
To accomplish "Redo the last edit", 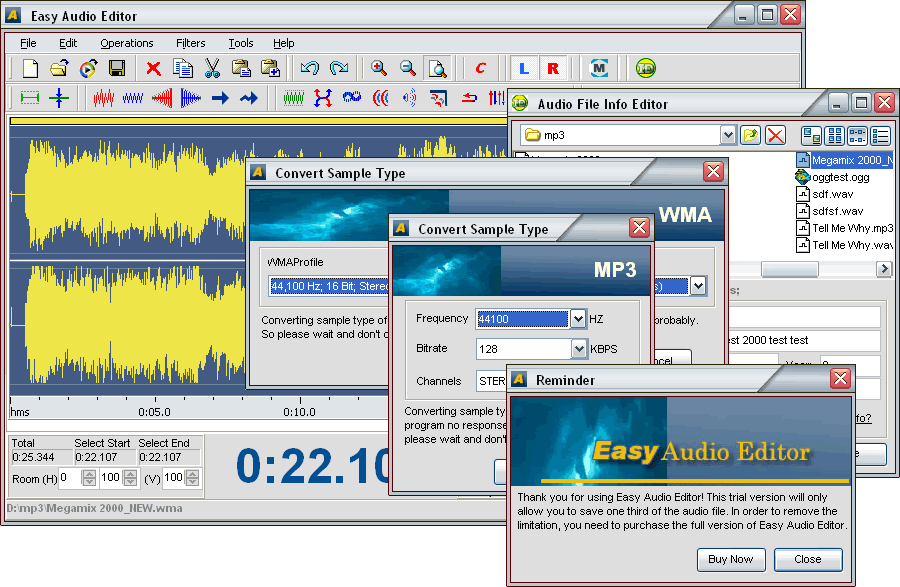I will (339, 68).
